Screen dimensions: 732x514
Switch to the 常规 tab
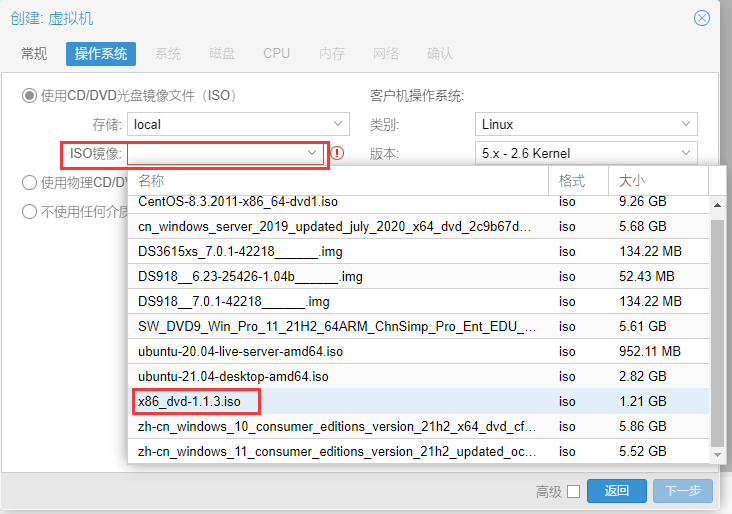click(x=34, y=54)
